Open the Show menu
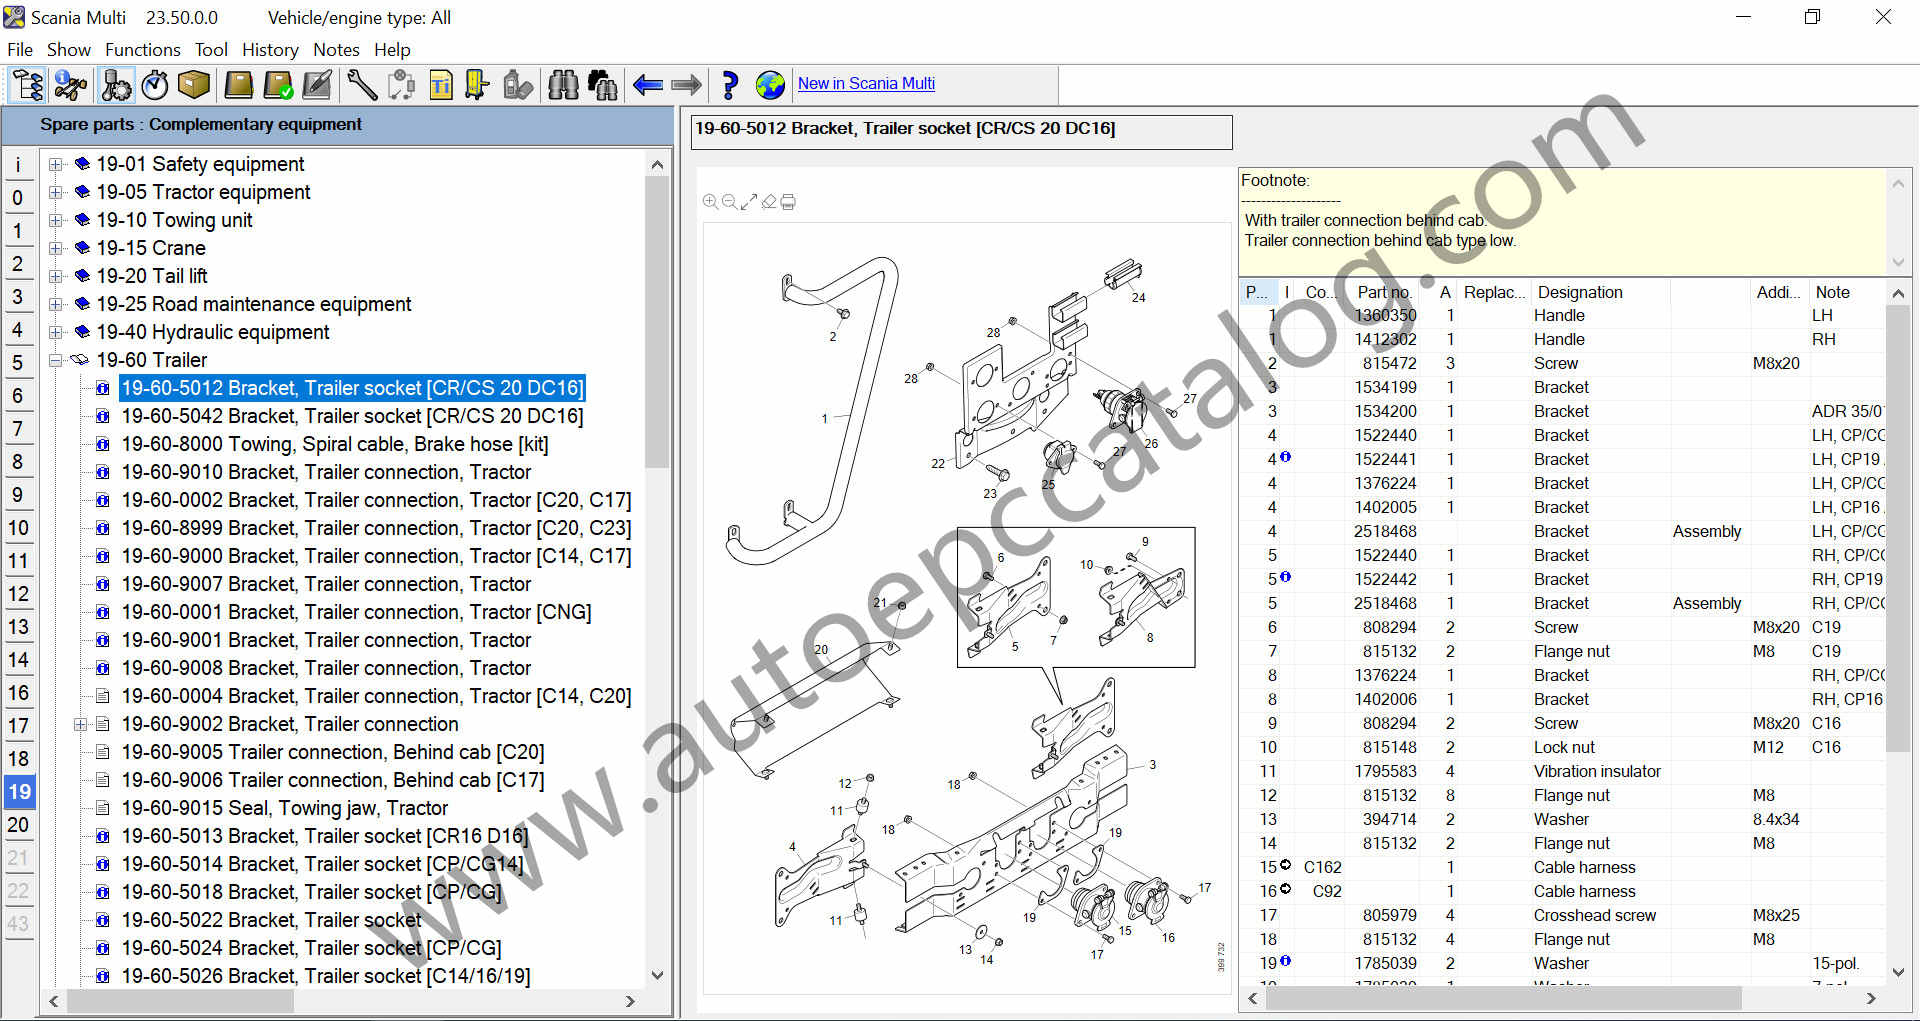 click(68, 50)
